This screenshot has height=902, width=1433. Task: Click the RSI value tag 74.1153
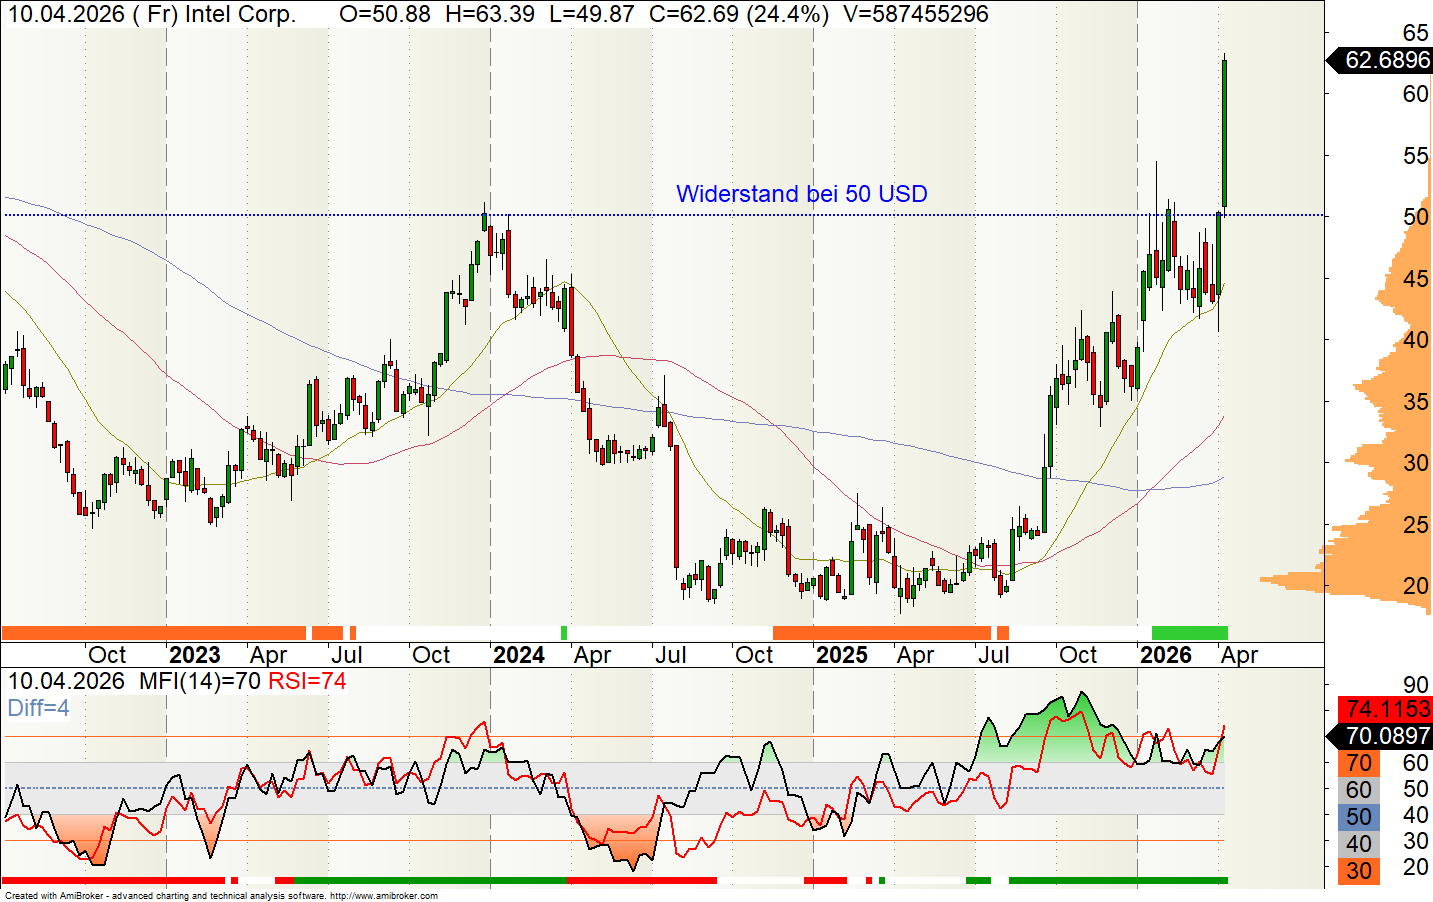[1386, 710]
